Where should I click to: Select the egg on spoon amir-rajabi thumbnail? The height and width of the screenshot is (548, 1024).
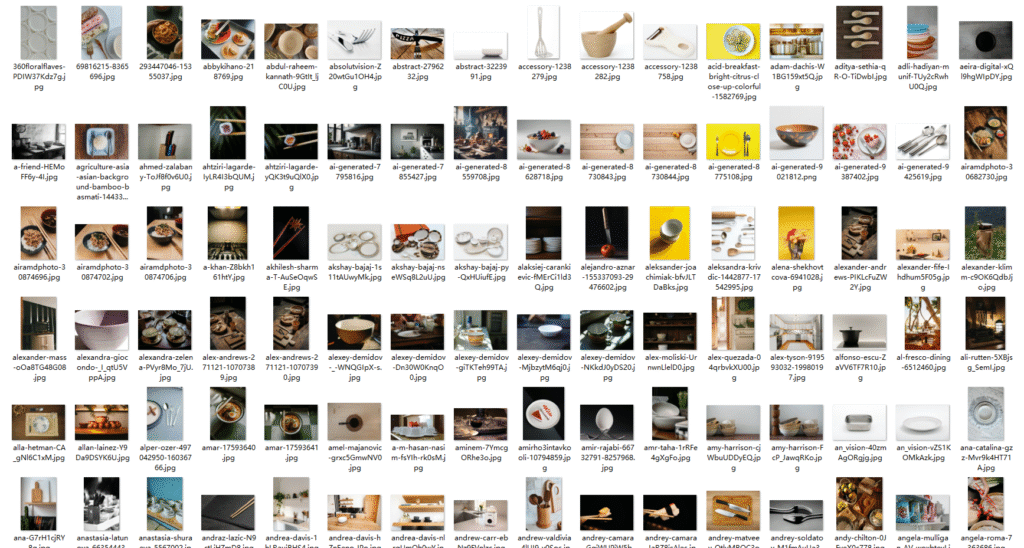[x=607, y=422]
